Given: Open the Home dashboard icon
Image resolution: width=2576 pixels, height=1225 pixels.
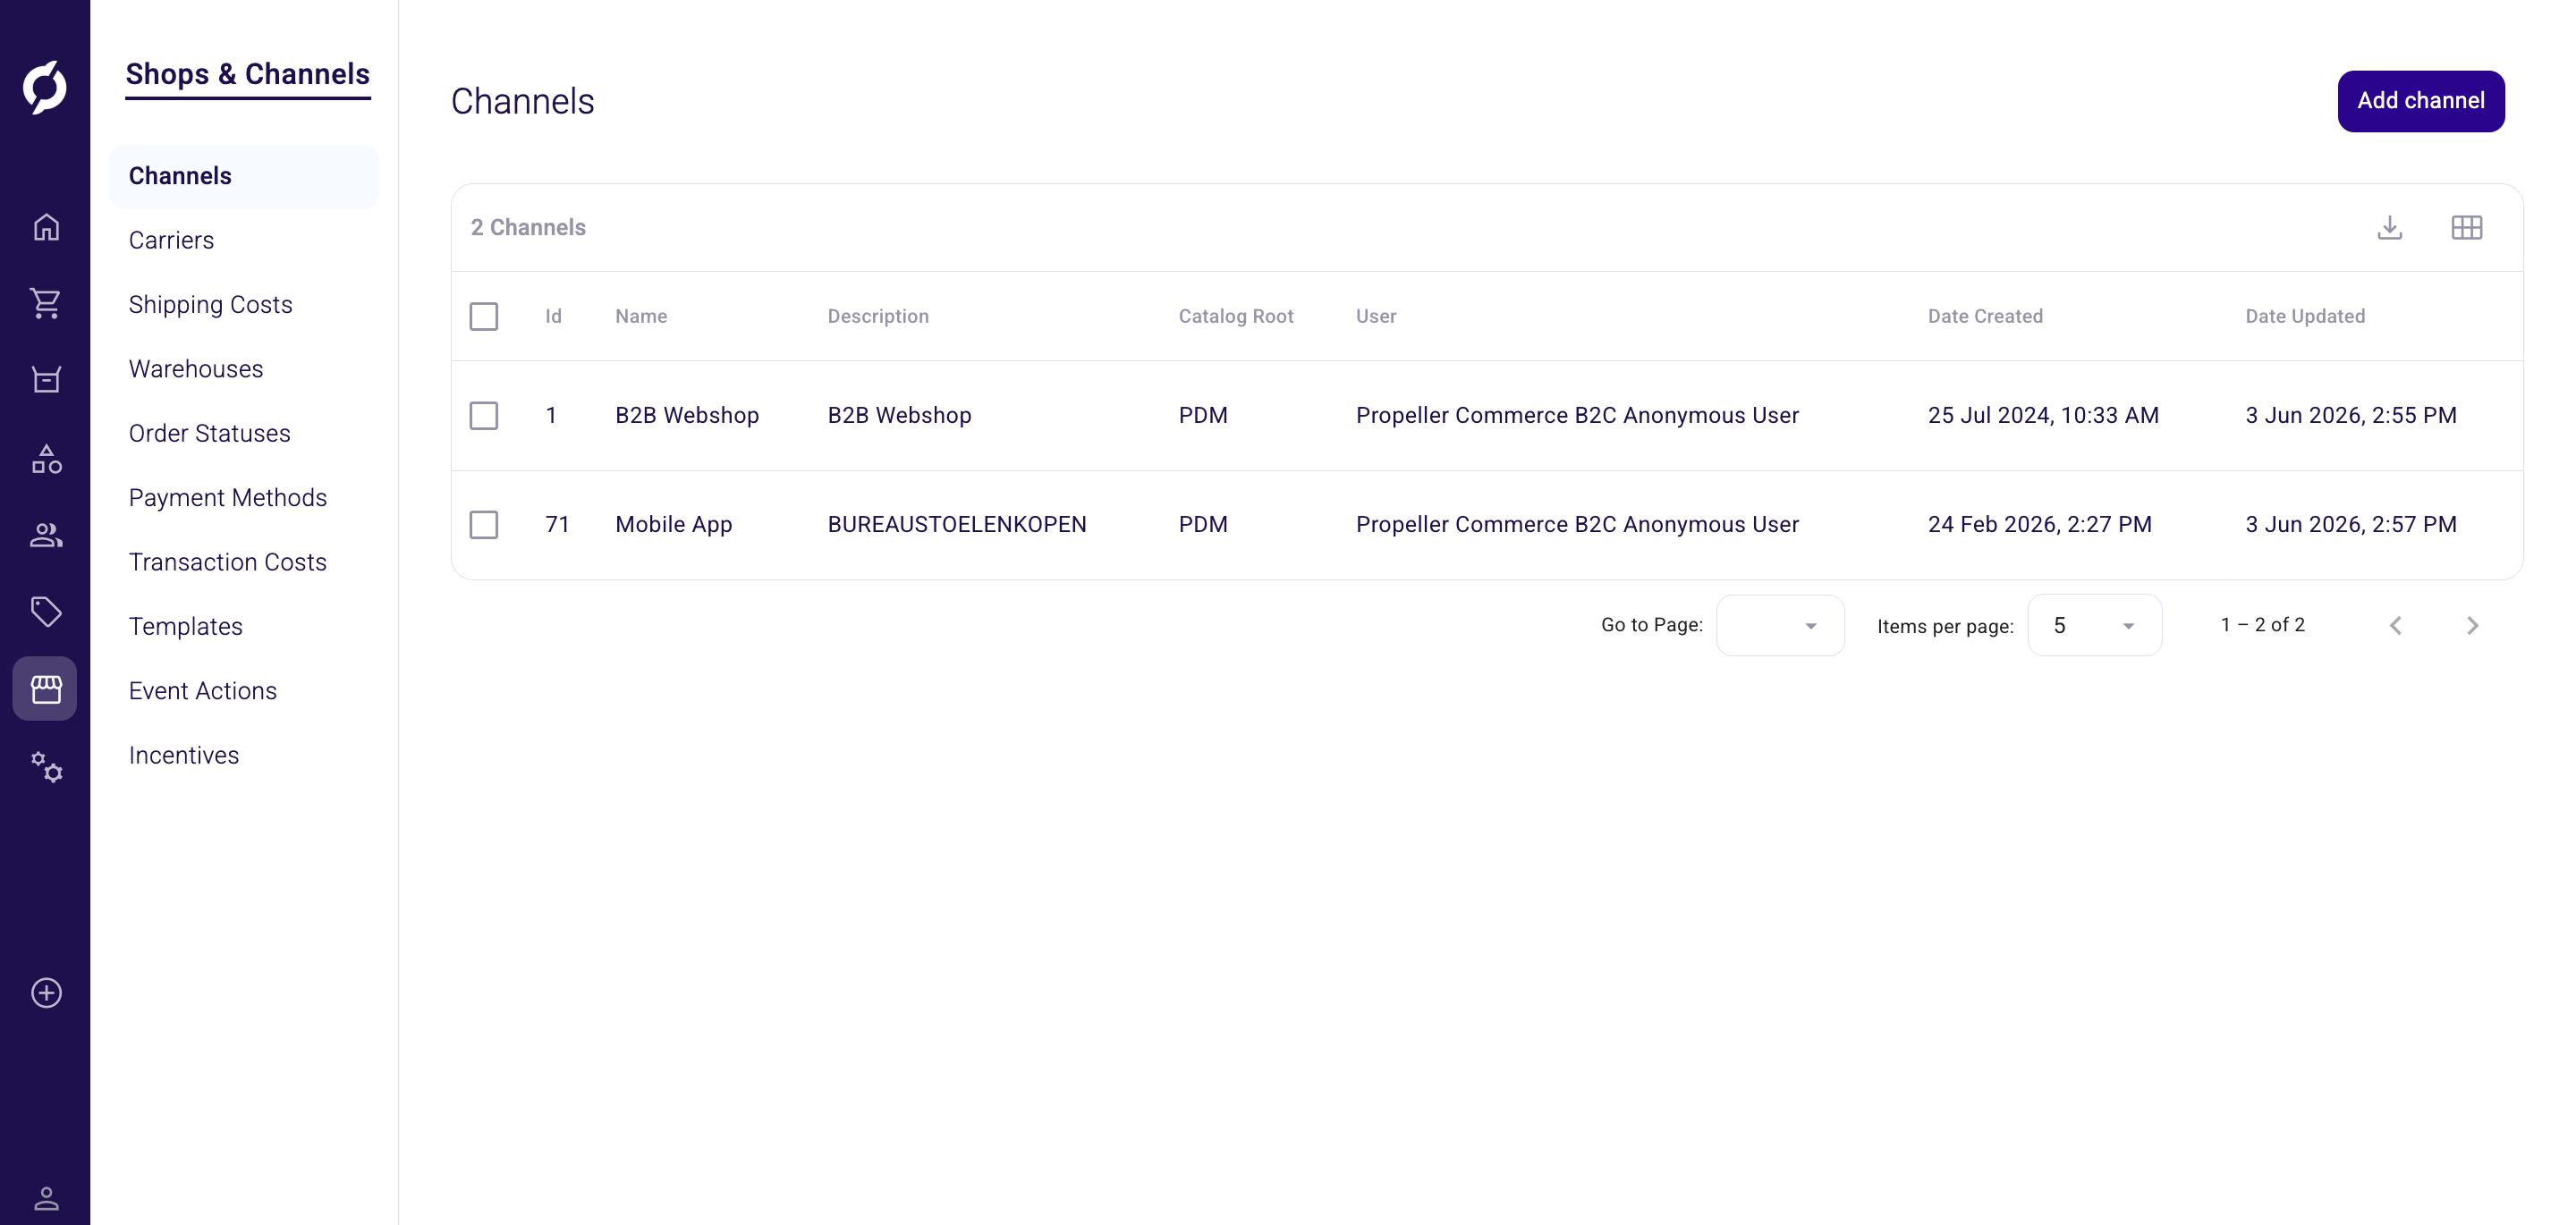Looking at the screenshot, I should point(46,227).
